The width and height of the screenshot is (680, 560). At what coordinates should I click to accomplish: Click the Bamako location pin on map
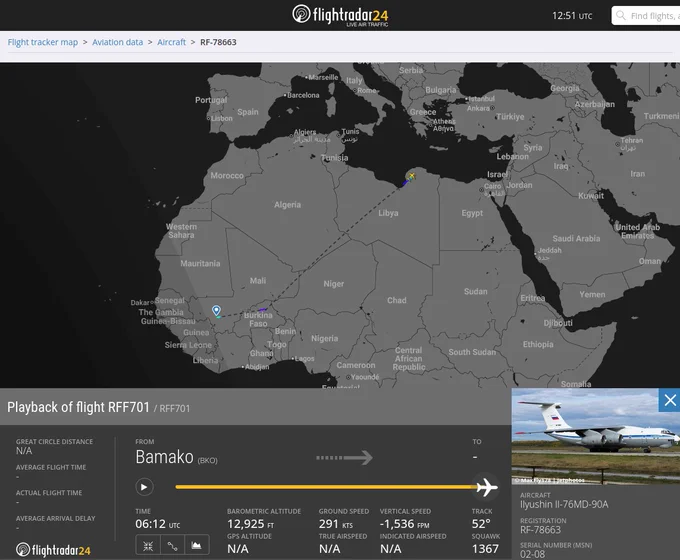pos(216,310)
